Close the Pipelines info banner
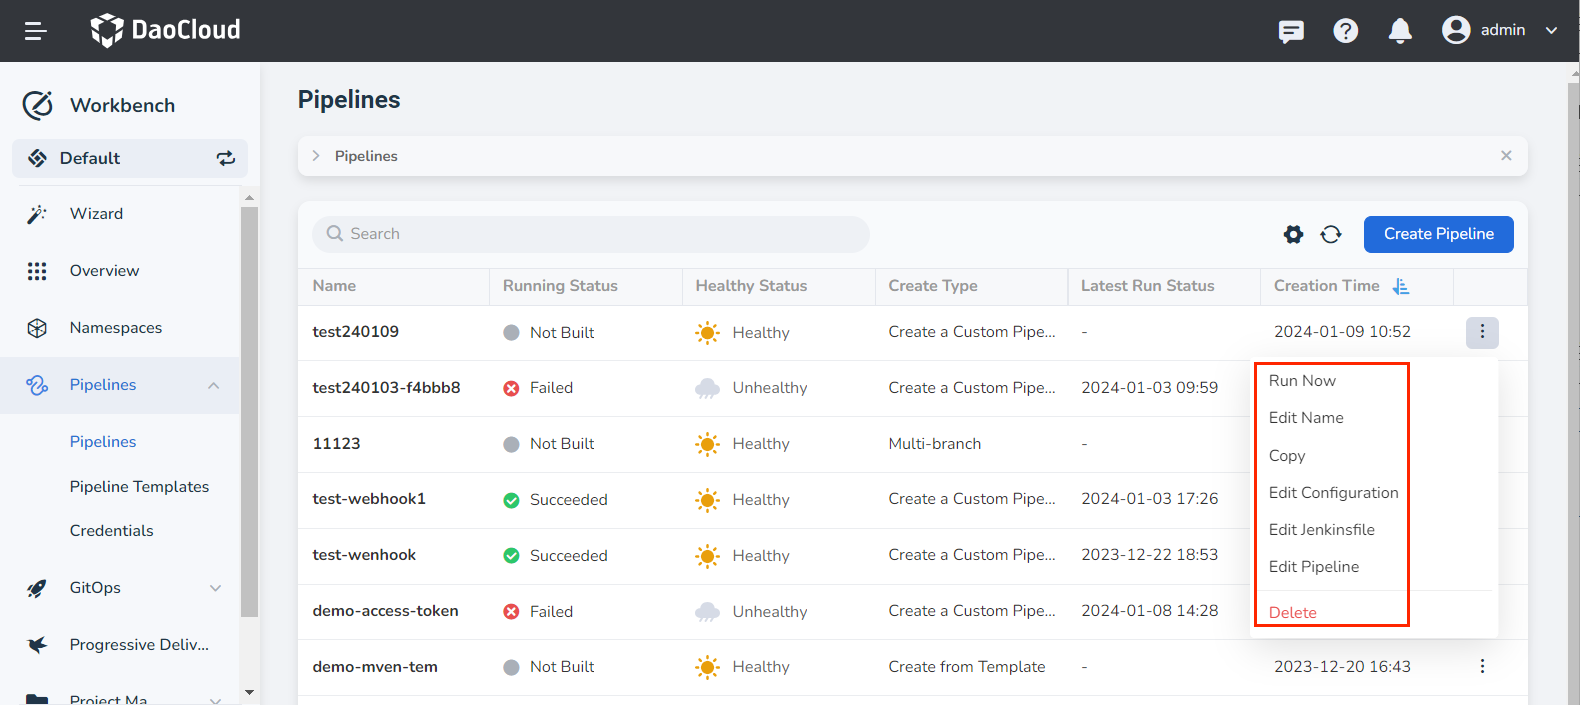 (x=1506, y=156)
